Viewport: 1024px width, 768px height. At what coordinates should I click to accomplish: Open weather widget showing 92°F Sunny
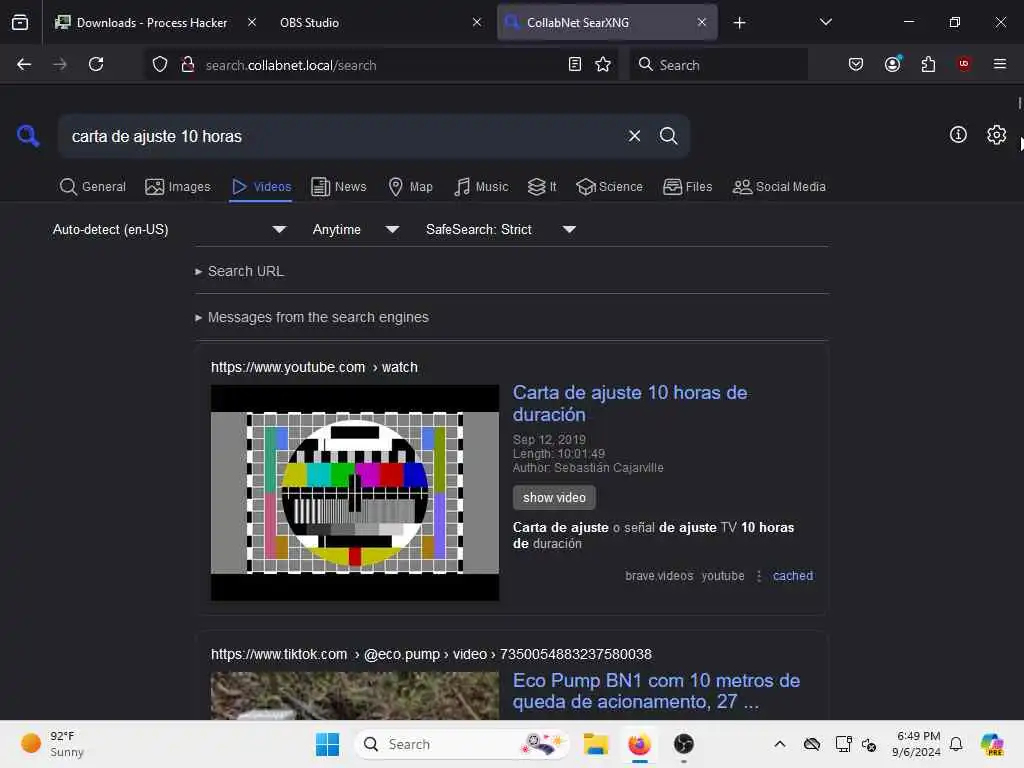pyautogui.click(x=54, y=744)
